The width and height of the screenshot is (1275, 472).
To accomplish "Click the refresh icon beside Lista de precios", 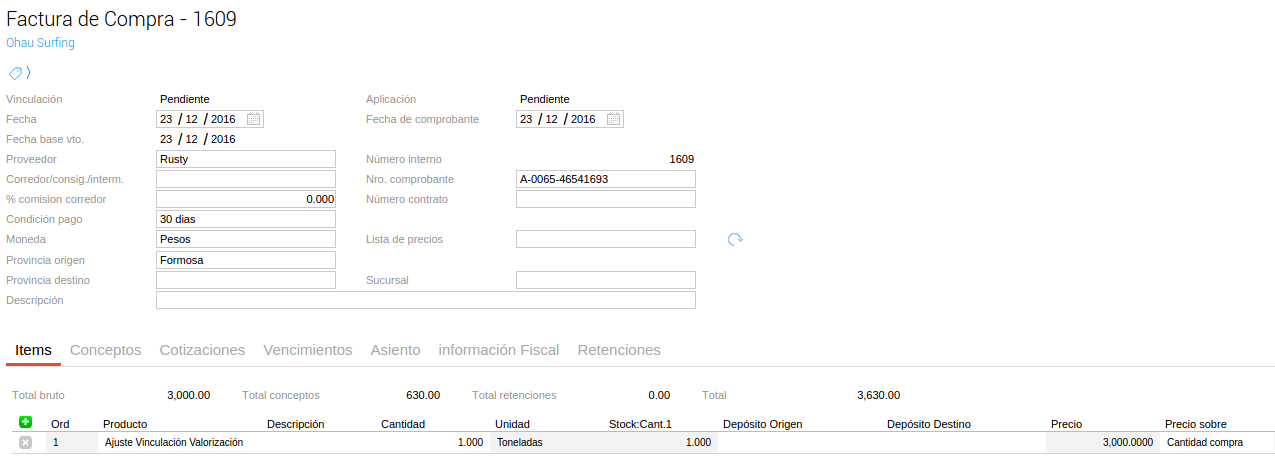I will [x=735, y=240].
